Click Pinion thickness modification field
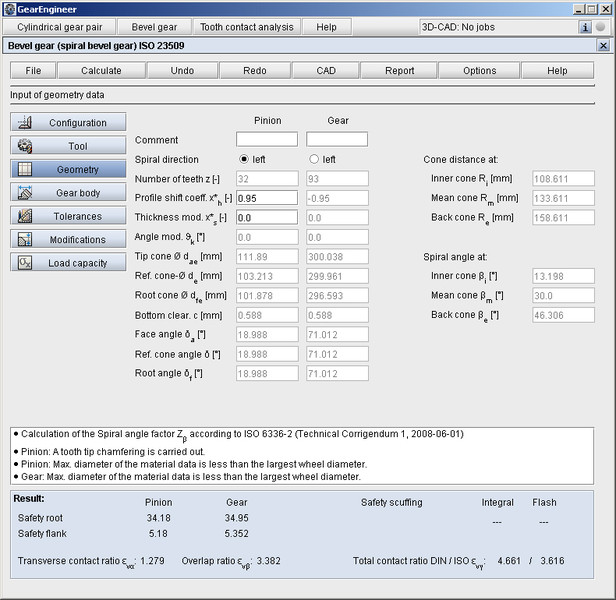This screenshot has width=616, height=600. 267,217
